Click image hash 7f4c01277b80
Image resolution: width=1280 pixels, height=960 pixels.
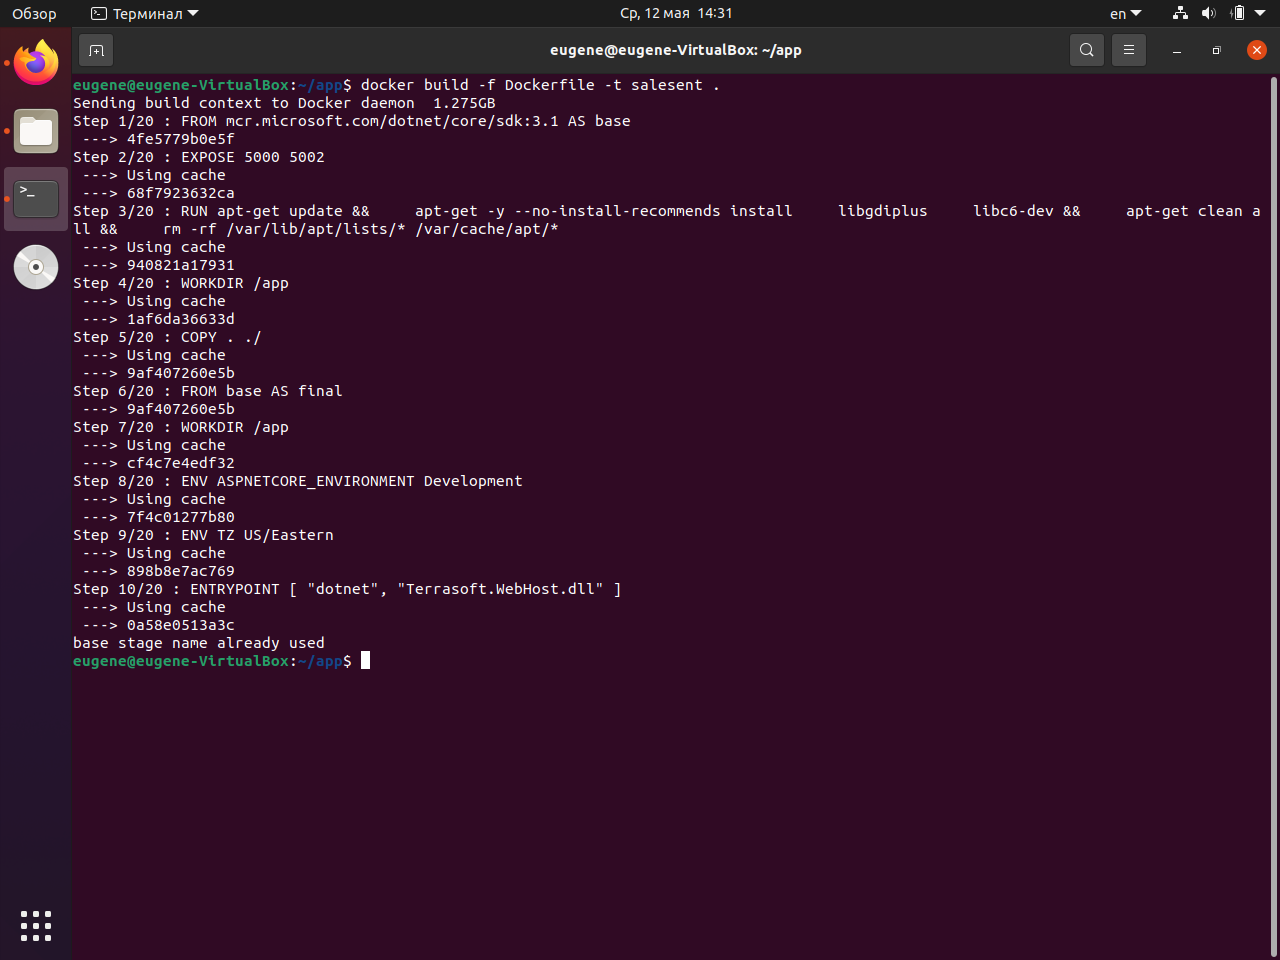[x=181, y=517]
